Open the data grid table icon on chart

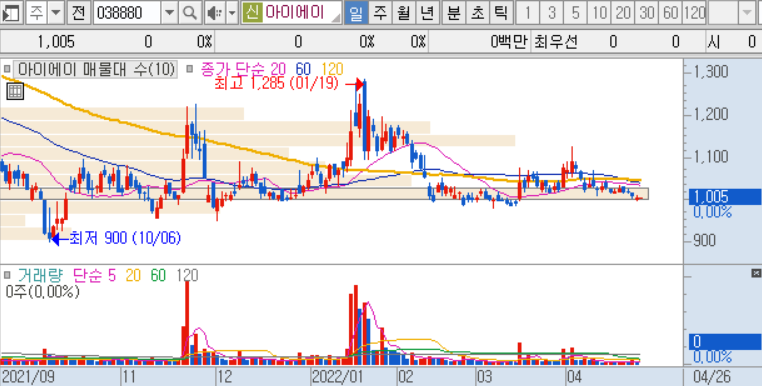(15, 91)
